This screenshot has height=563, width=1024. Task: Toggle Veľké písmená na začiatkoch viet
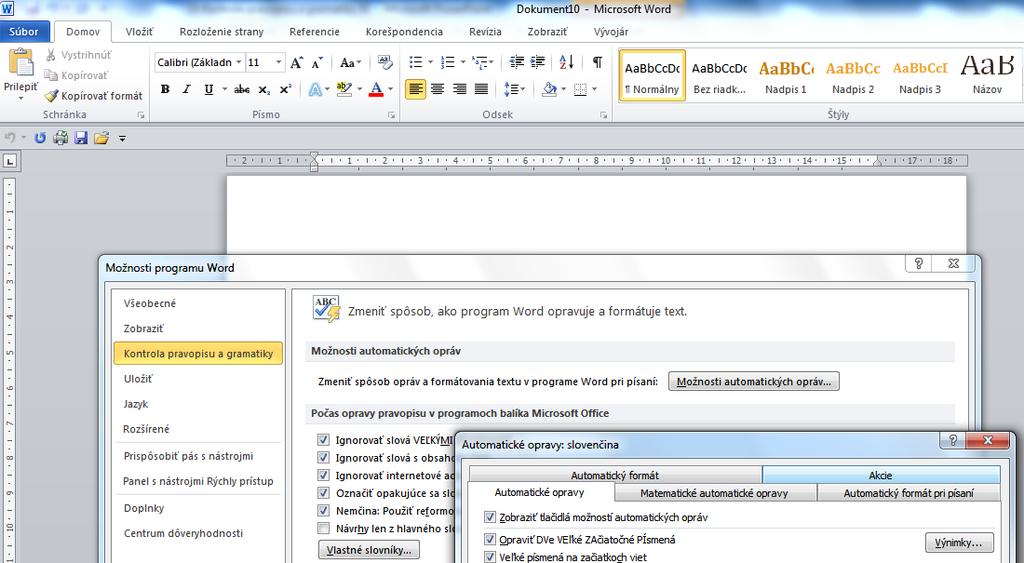[490, 557]
